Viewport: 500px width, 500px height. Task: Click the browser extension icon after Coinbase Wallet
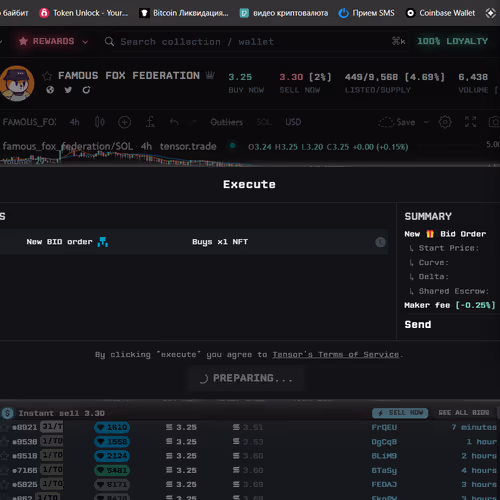(x=490, y=13)
